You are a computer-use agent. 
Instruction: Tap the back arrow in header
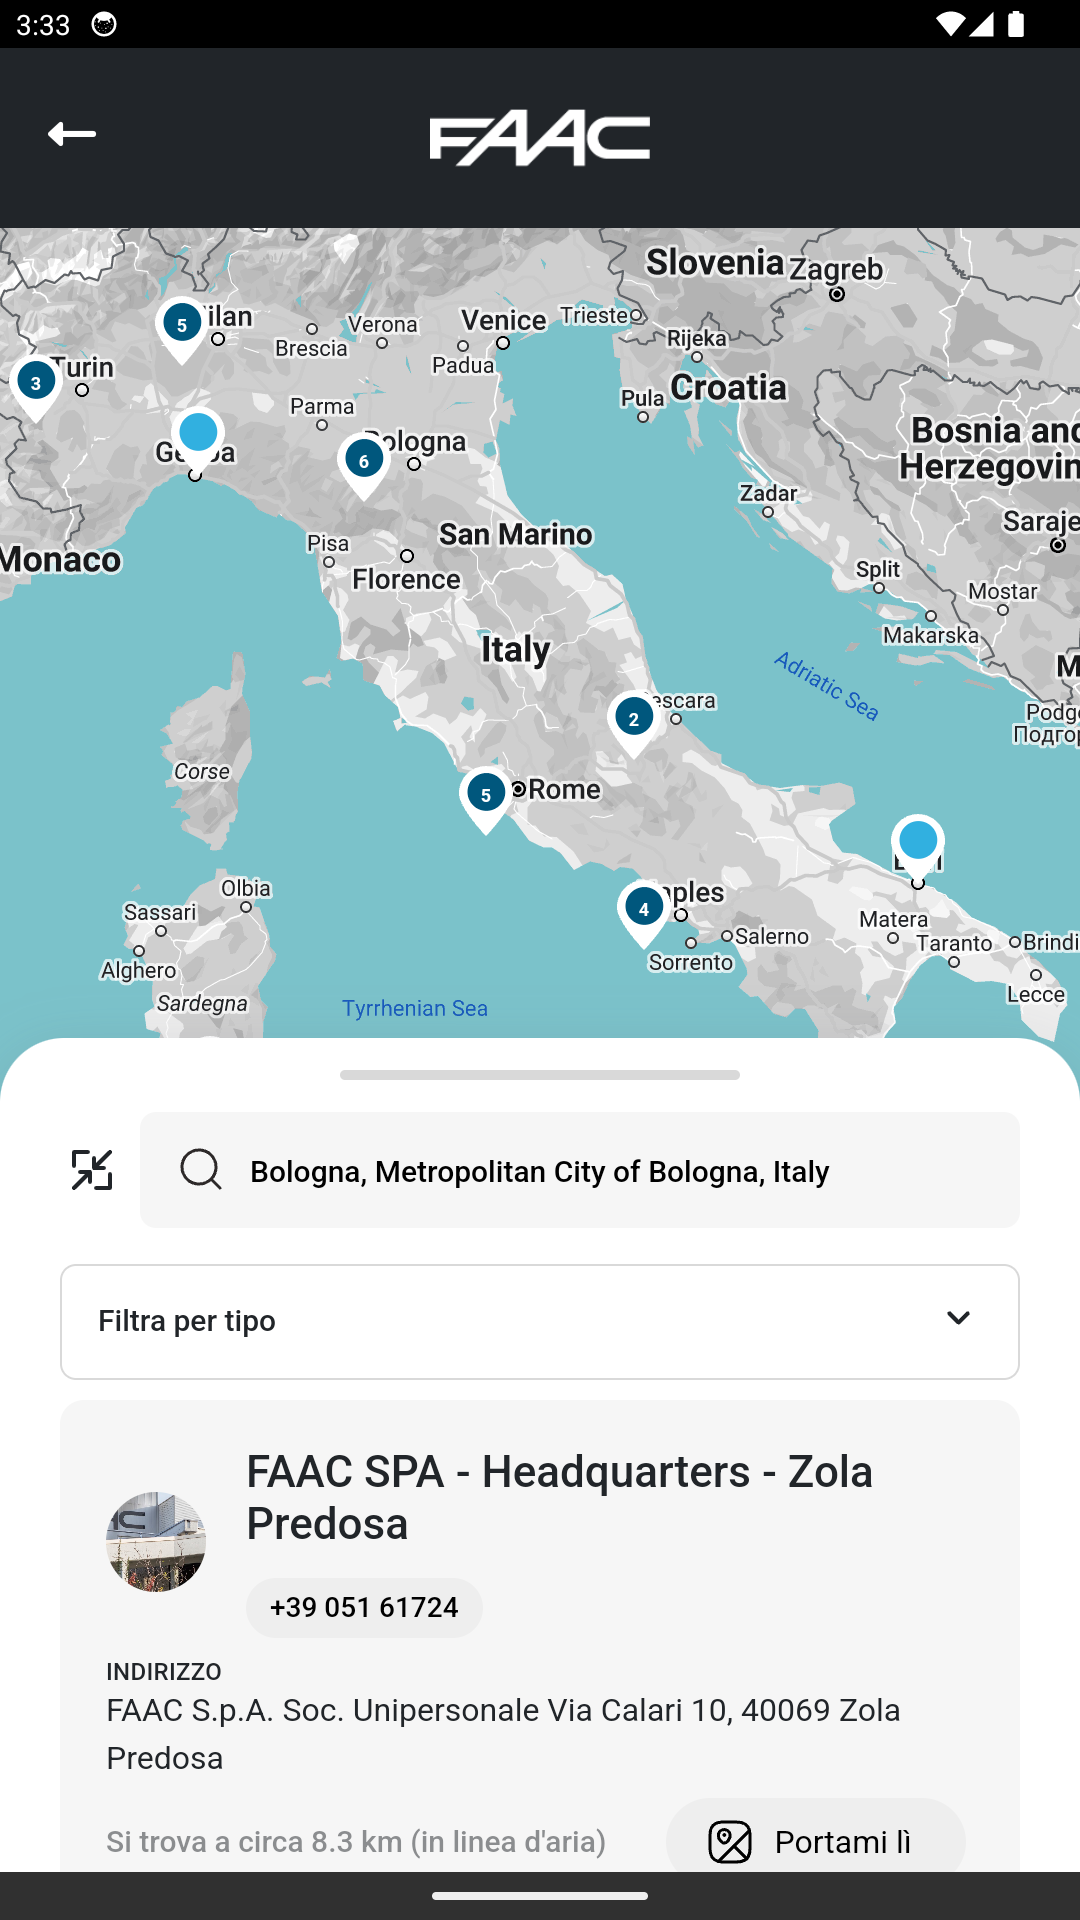click(x=72, y=134)
